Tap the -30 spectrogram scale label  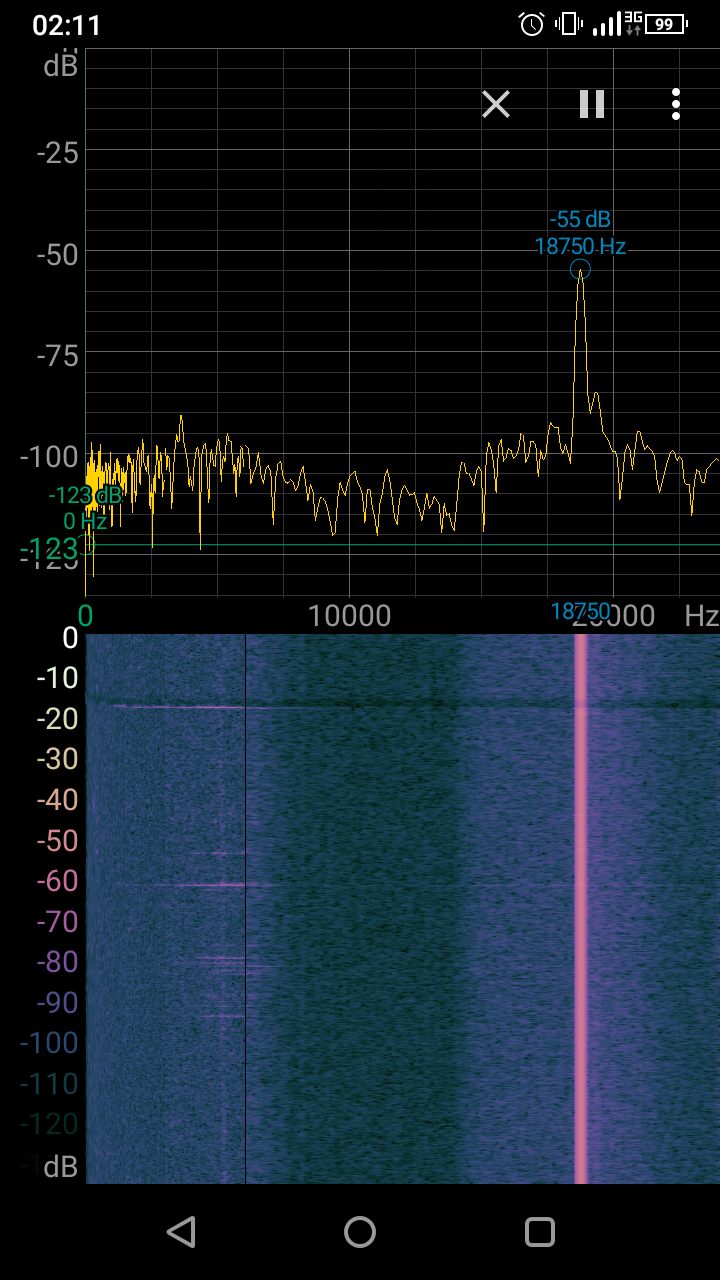[57, 759]
